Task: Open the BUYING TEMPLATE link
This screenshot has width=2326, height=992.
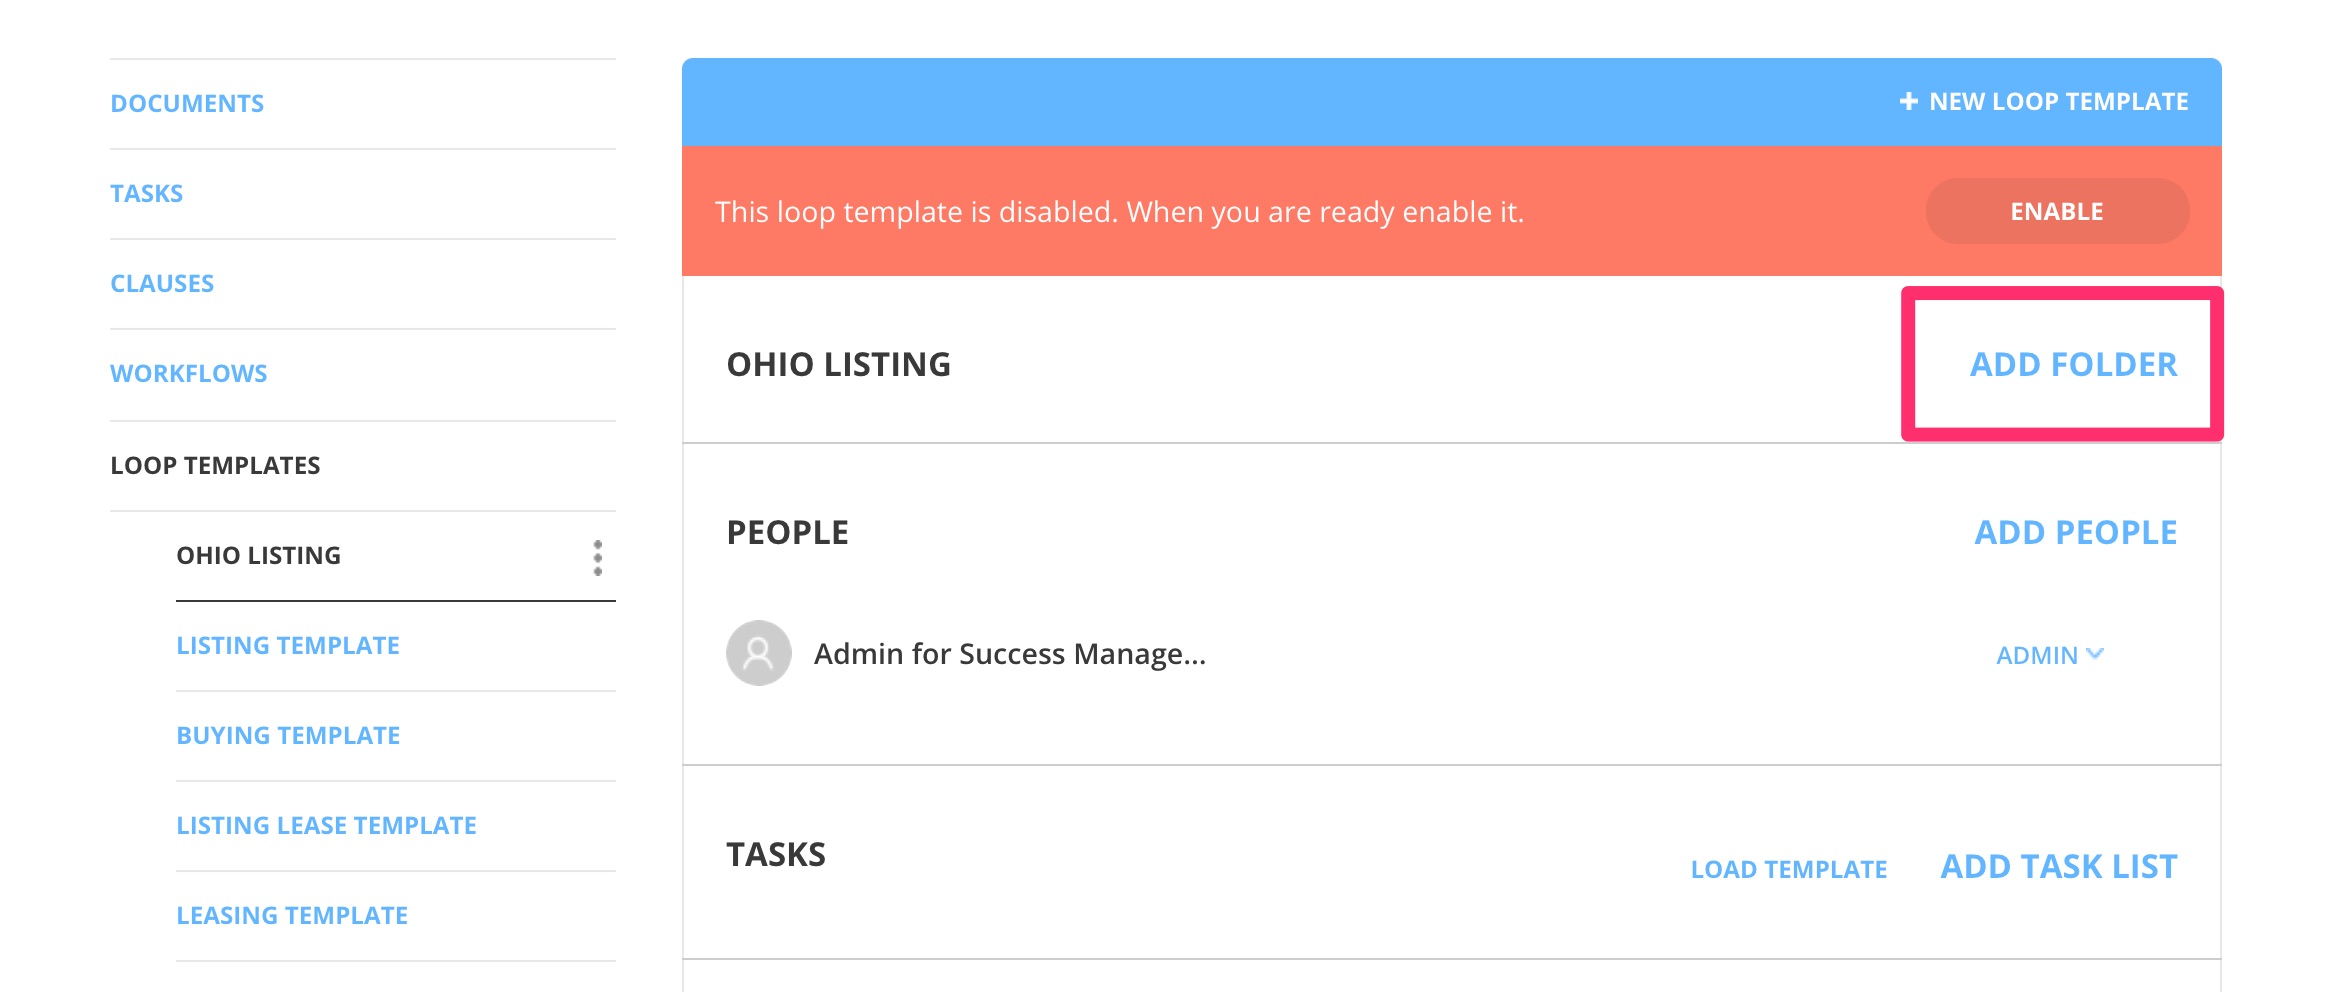Action: [289, 735]
